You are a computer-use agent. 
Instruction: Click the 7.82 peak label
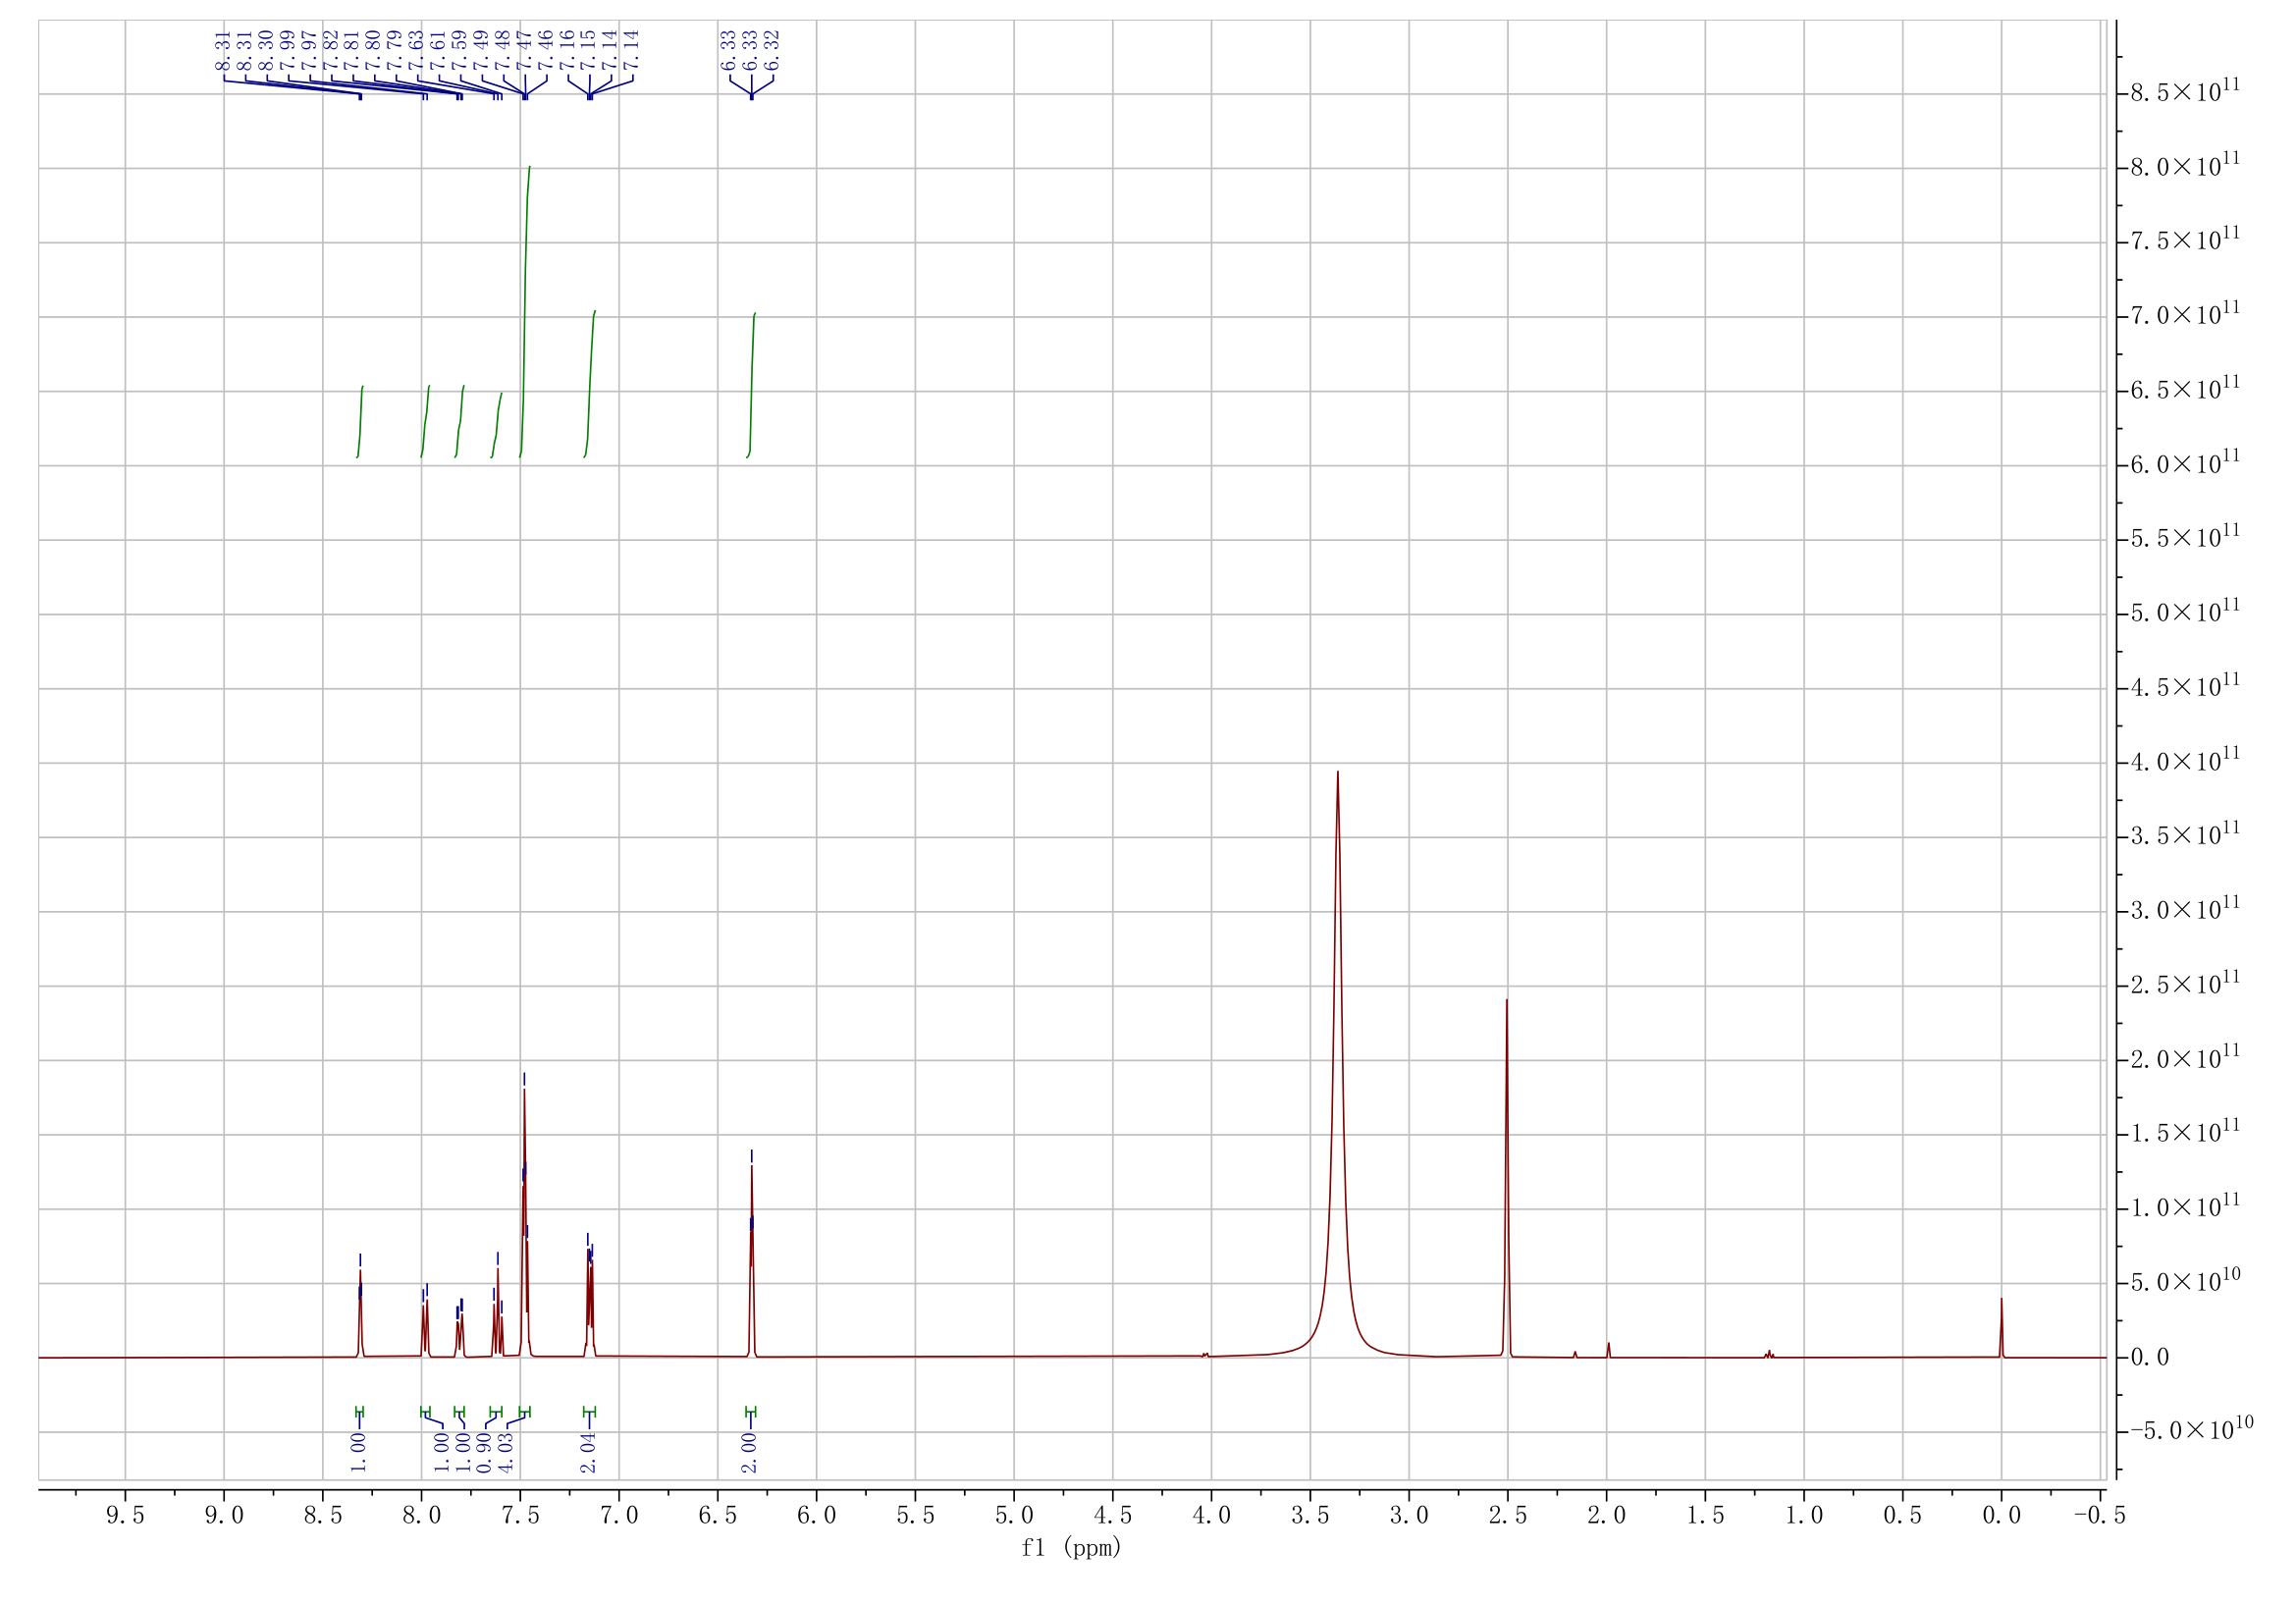pos(331,50)
